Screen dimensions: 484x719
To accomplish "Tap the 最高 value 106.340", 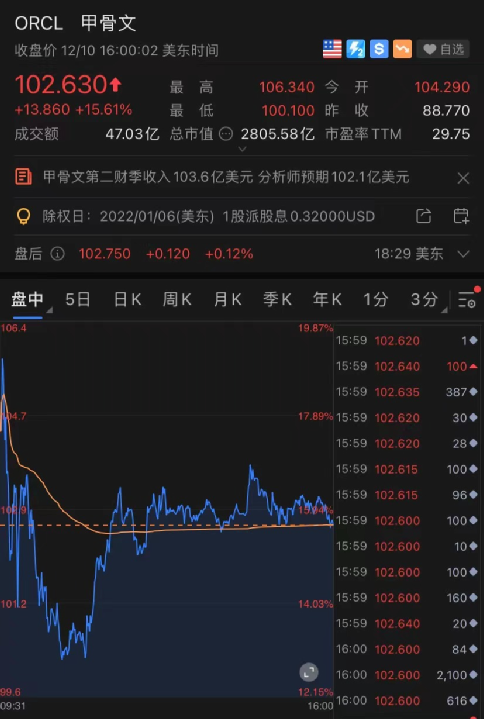I will [x=287, y=87].
